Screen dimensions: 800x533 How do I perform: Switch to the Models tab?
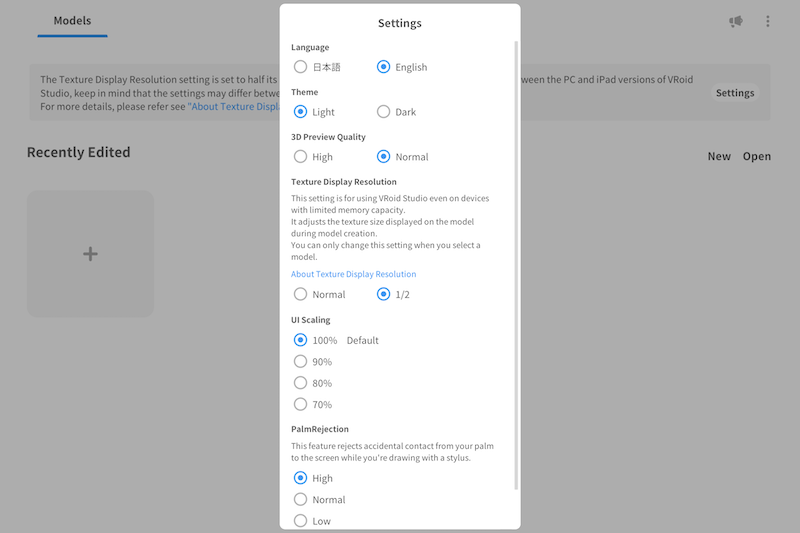(x=72, y=21)
